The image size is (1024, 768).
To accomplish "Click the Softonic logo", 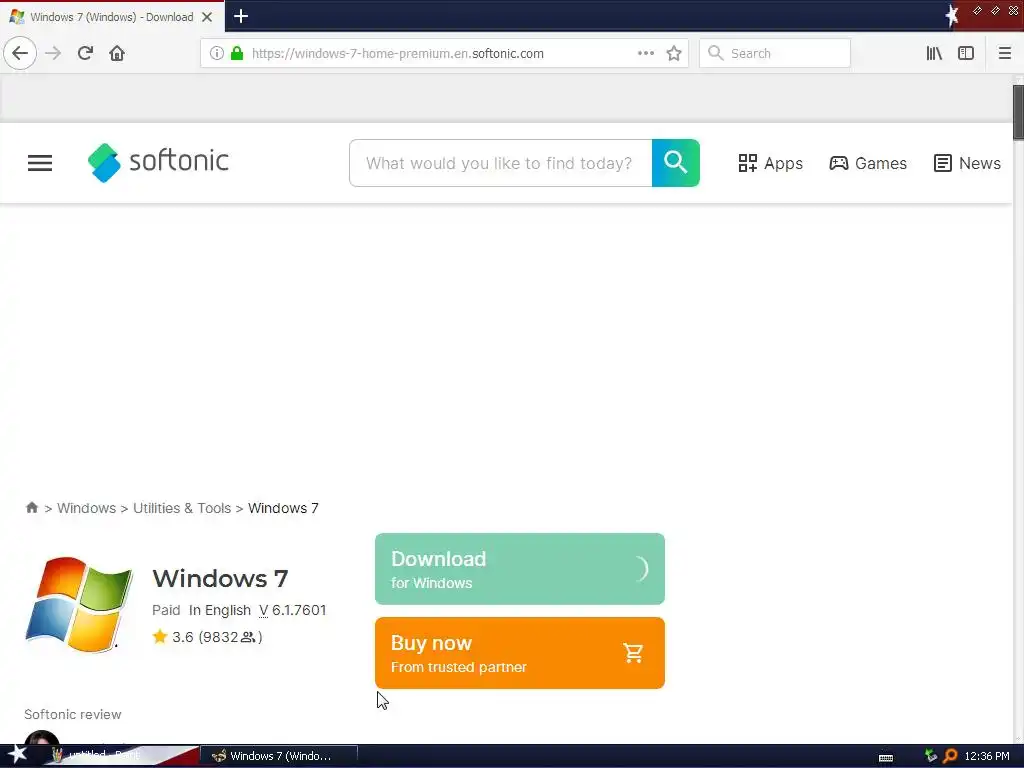I will click(x=158, y=162).
